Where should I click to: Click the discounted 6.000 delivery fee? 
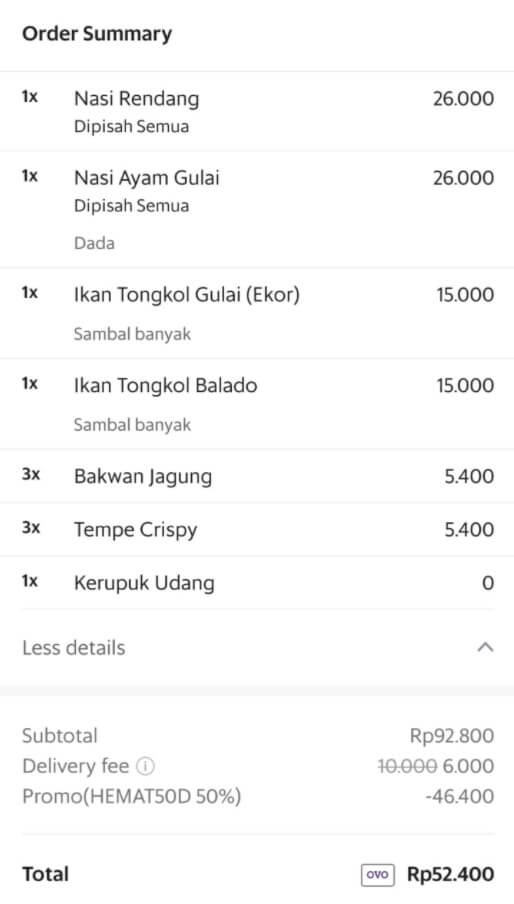click(x=468, y=766)
